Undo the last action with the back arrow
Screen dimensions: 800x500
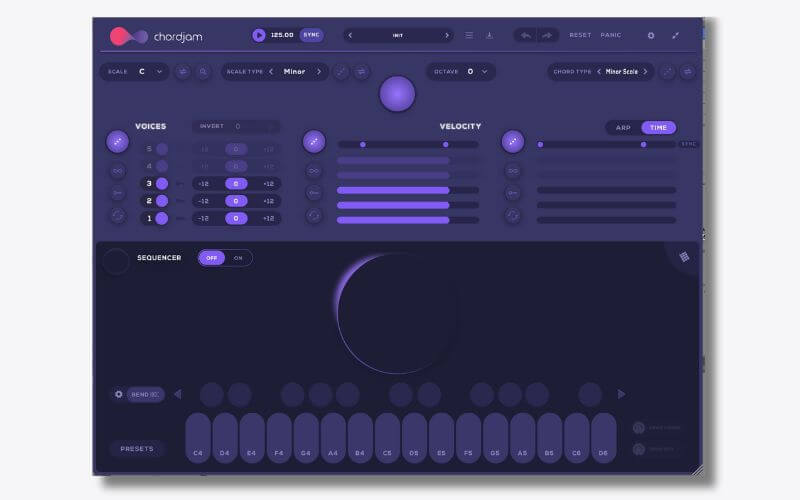point(526,35)
